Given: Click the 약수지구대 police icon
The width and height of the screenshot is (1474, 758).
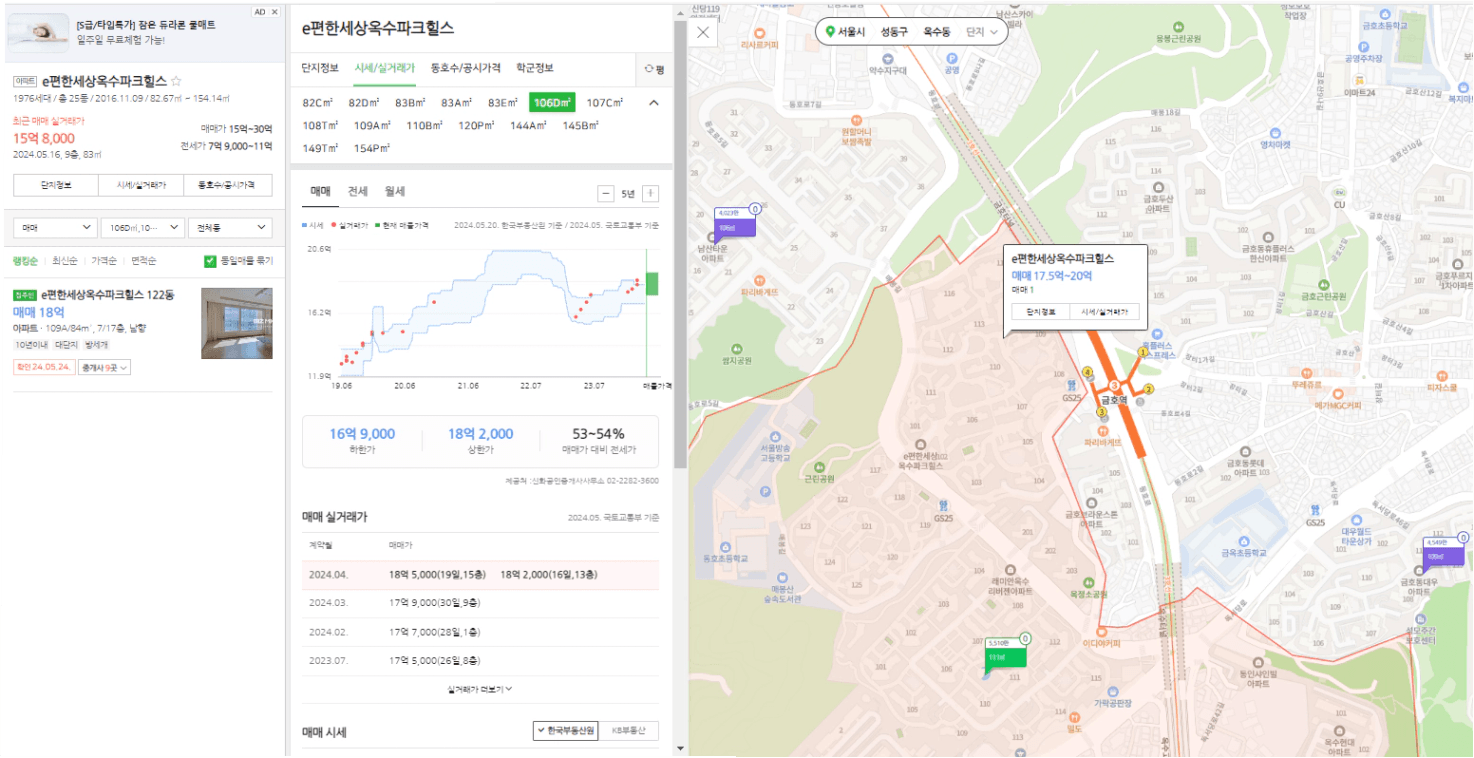Looking at the screenshot, I should click(x=887, y=58).
